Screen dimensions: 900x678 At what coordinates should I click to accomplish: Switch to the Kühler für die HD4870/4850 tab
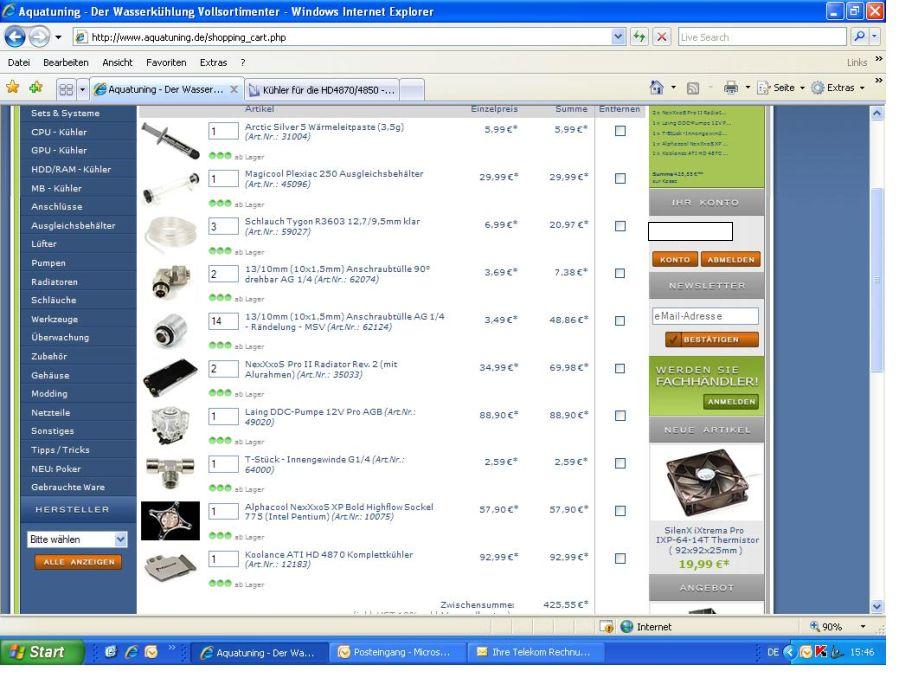click(321, 90)
